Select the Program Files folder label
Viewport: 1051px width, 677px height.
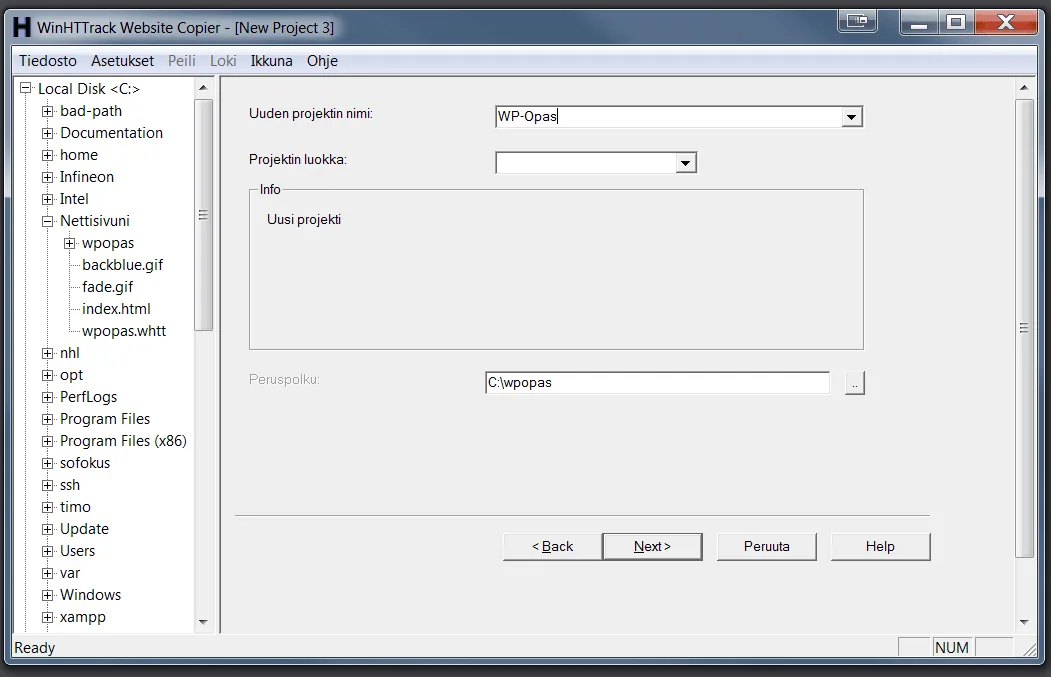click(105, 419)
